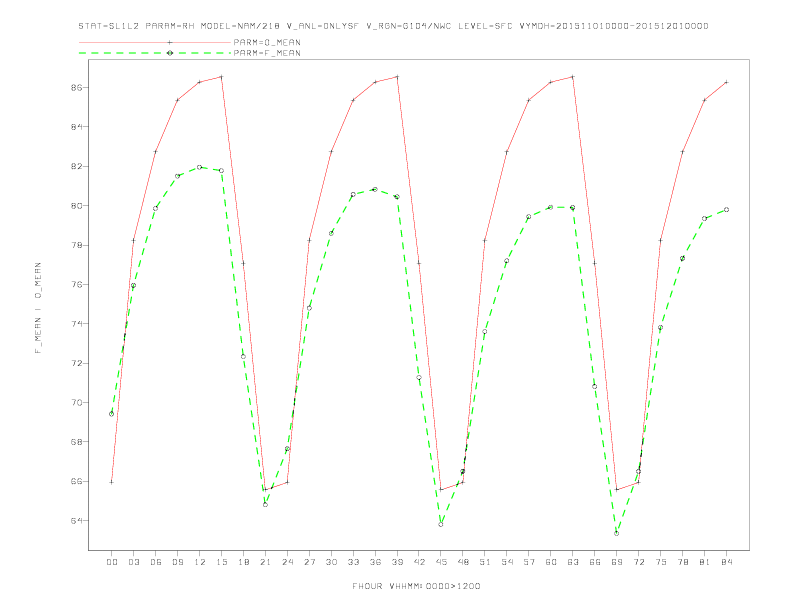
Task: Click x-axis tick label 81
Action: click(705, 562)
